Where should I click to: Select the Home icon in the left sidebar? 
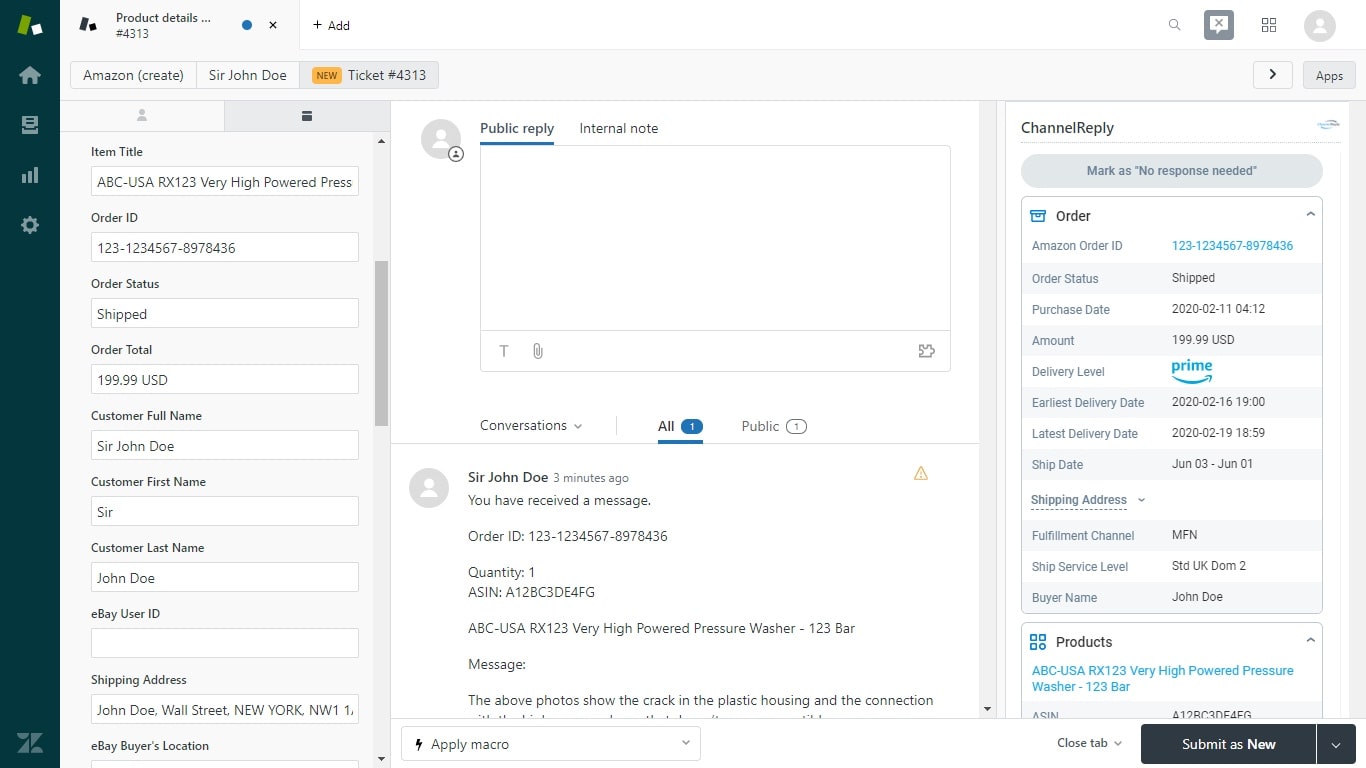point(29,75)
